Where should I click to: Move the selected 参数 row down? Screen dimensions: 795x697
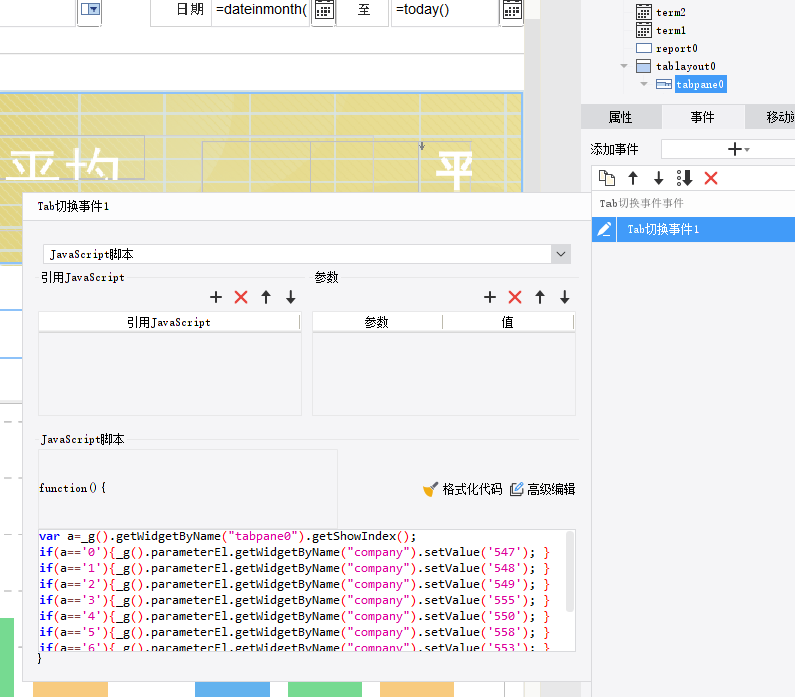[x=565, y=297]
